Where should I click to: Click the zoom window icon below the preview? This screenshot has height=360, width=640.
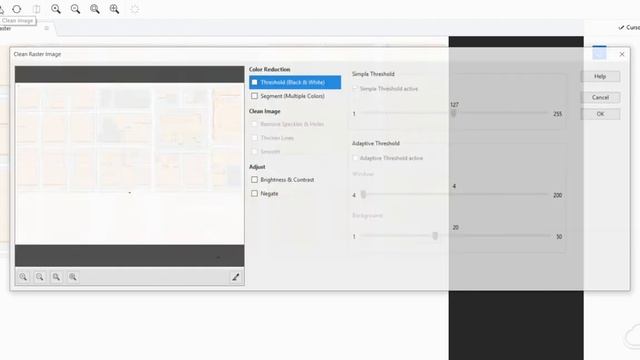pyautogui.click(x=56, y=277)
